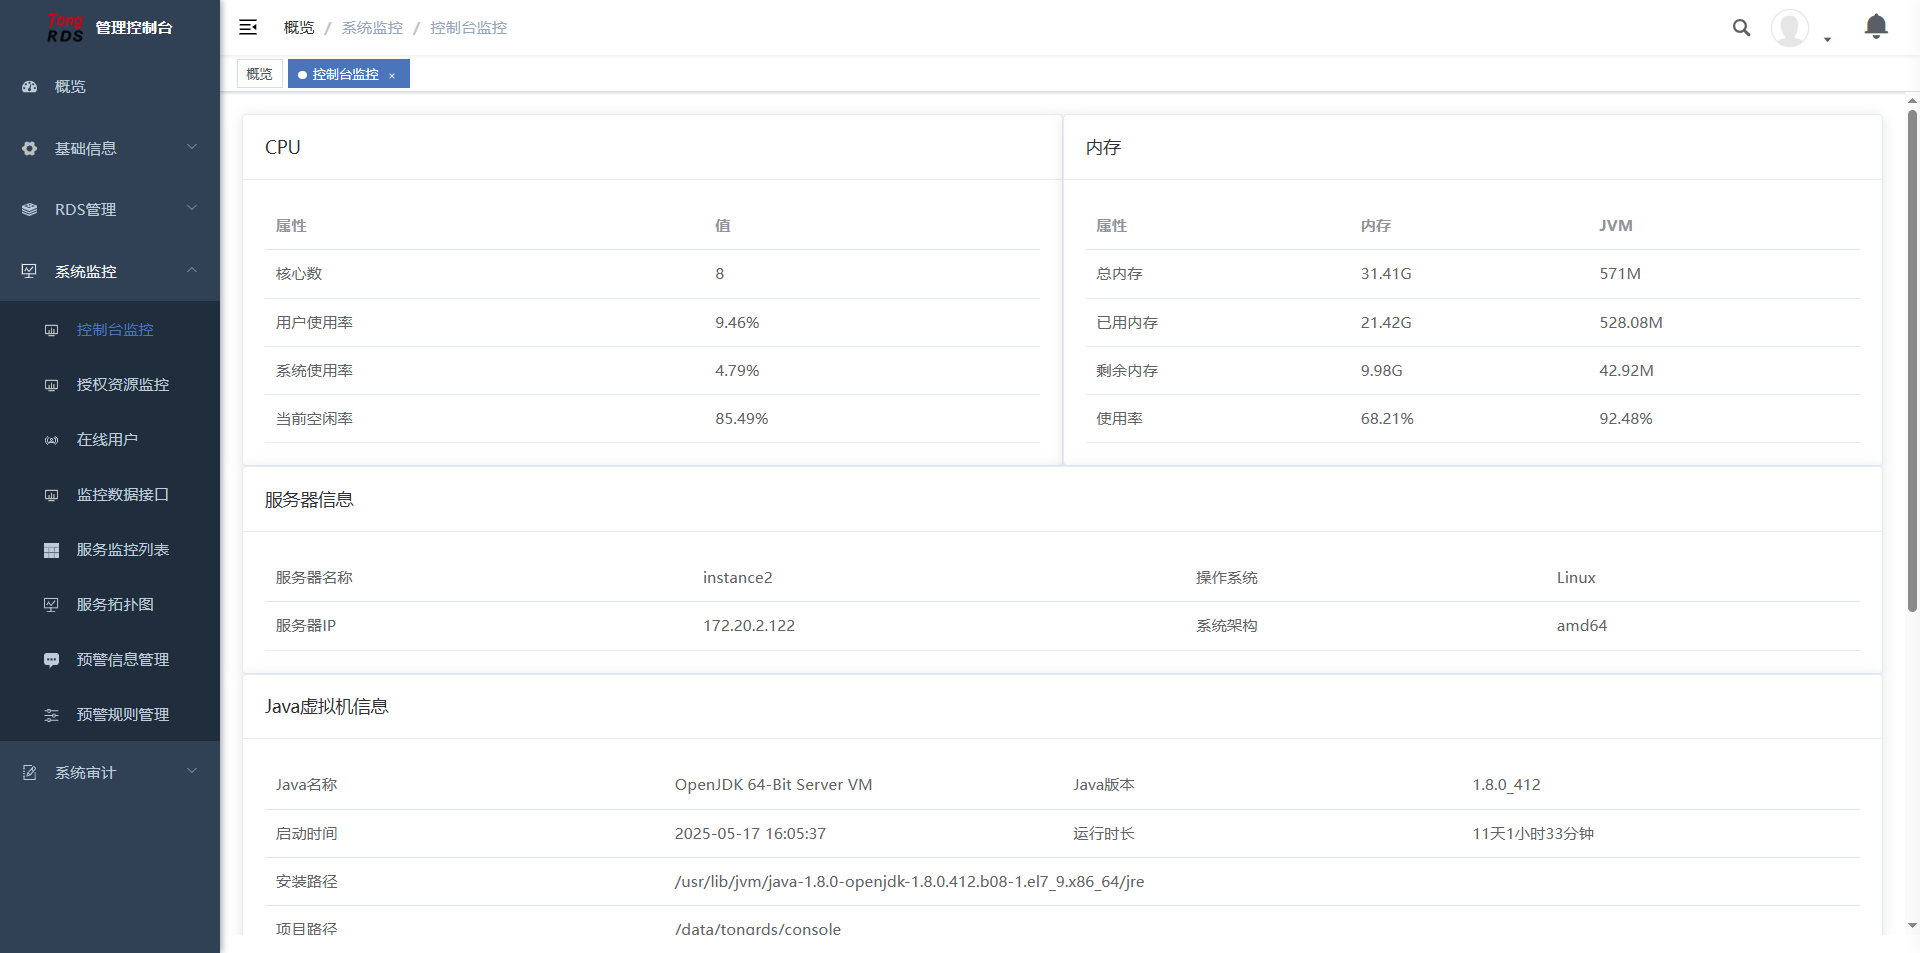Click the 服务拓扑图 chart icon
The height and width of the screenshot is (953, 1920).
pos(52,605)
